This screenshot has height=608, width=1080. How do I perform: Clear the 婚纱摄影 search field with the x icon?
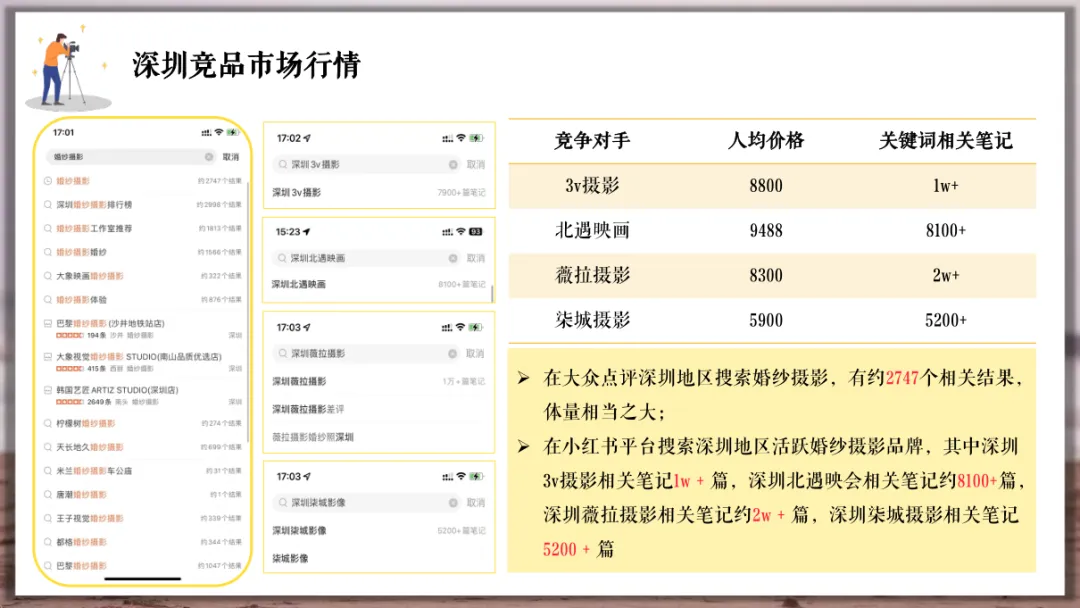click(x=210, y=157)
